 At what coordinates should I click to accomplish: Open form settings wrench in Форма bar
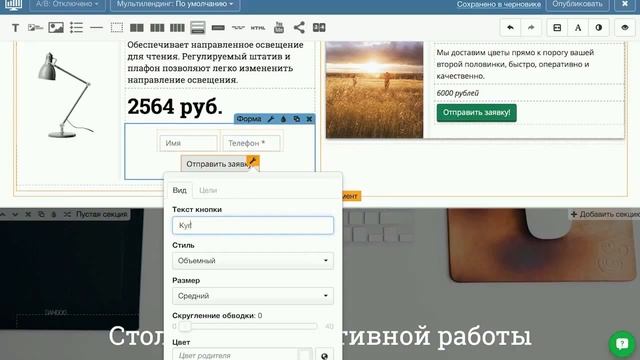(271, 119)
